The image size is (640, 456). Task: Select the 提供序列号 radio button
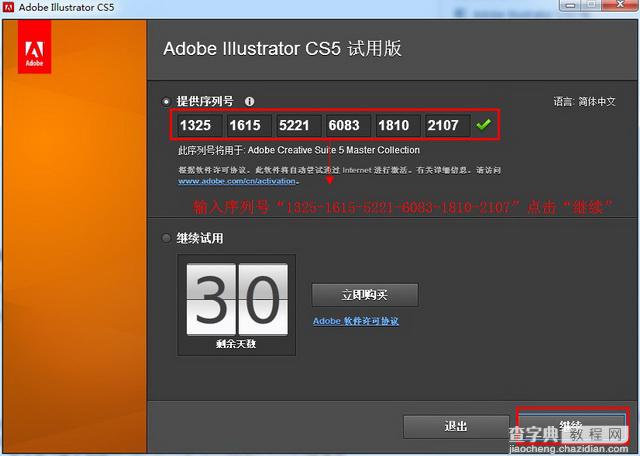[166, 101]
